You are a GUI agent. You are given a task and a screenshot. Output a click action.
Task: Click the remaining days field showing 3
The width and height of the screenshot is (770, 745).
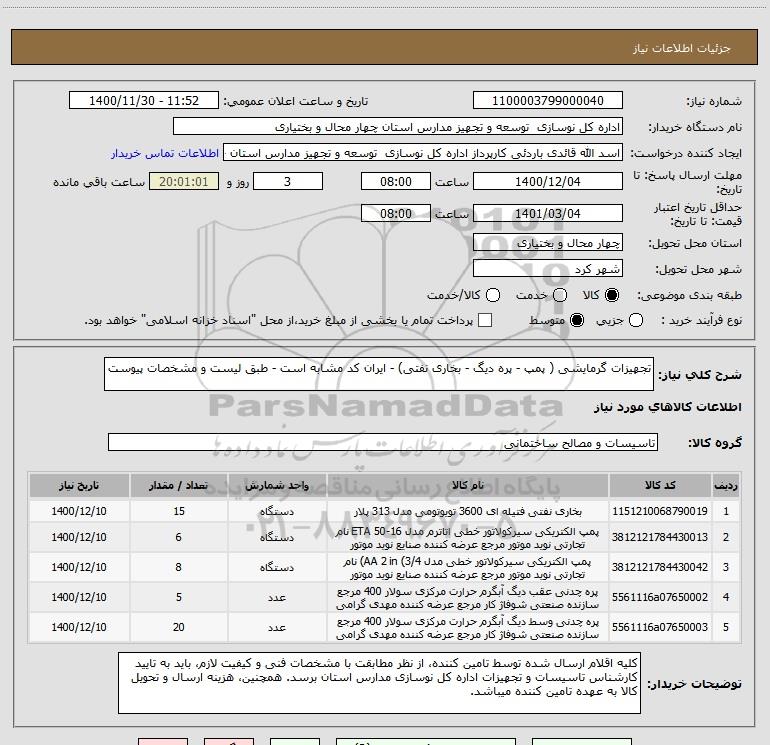pyautogui.click(x=288, y=182)
